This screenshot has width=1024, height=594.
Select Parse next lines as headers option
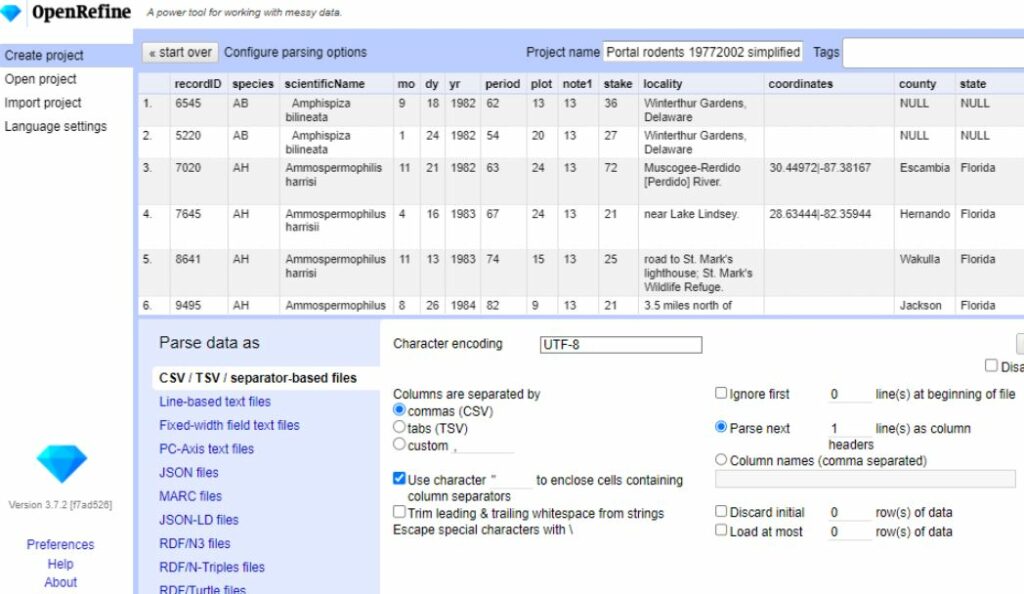point(721,427)
